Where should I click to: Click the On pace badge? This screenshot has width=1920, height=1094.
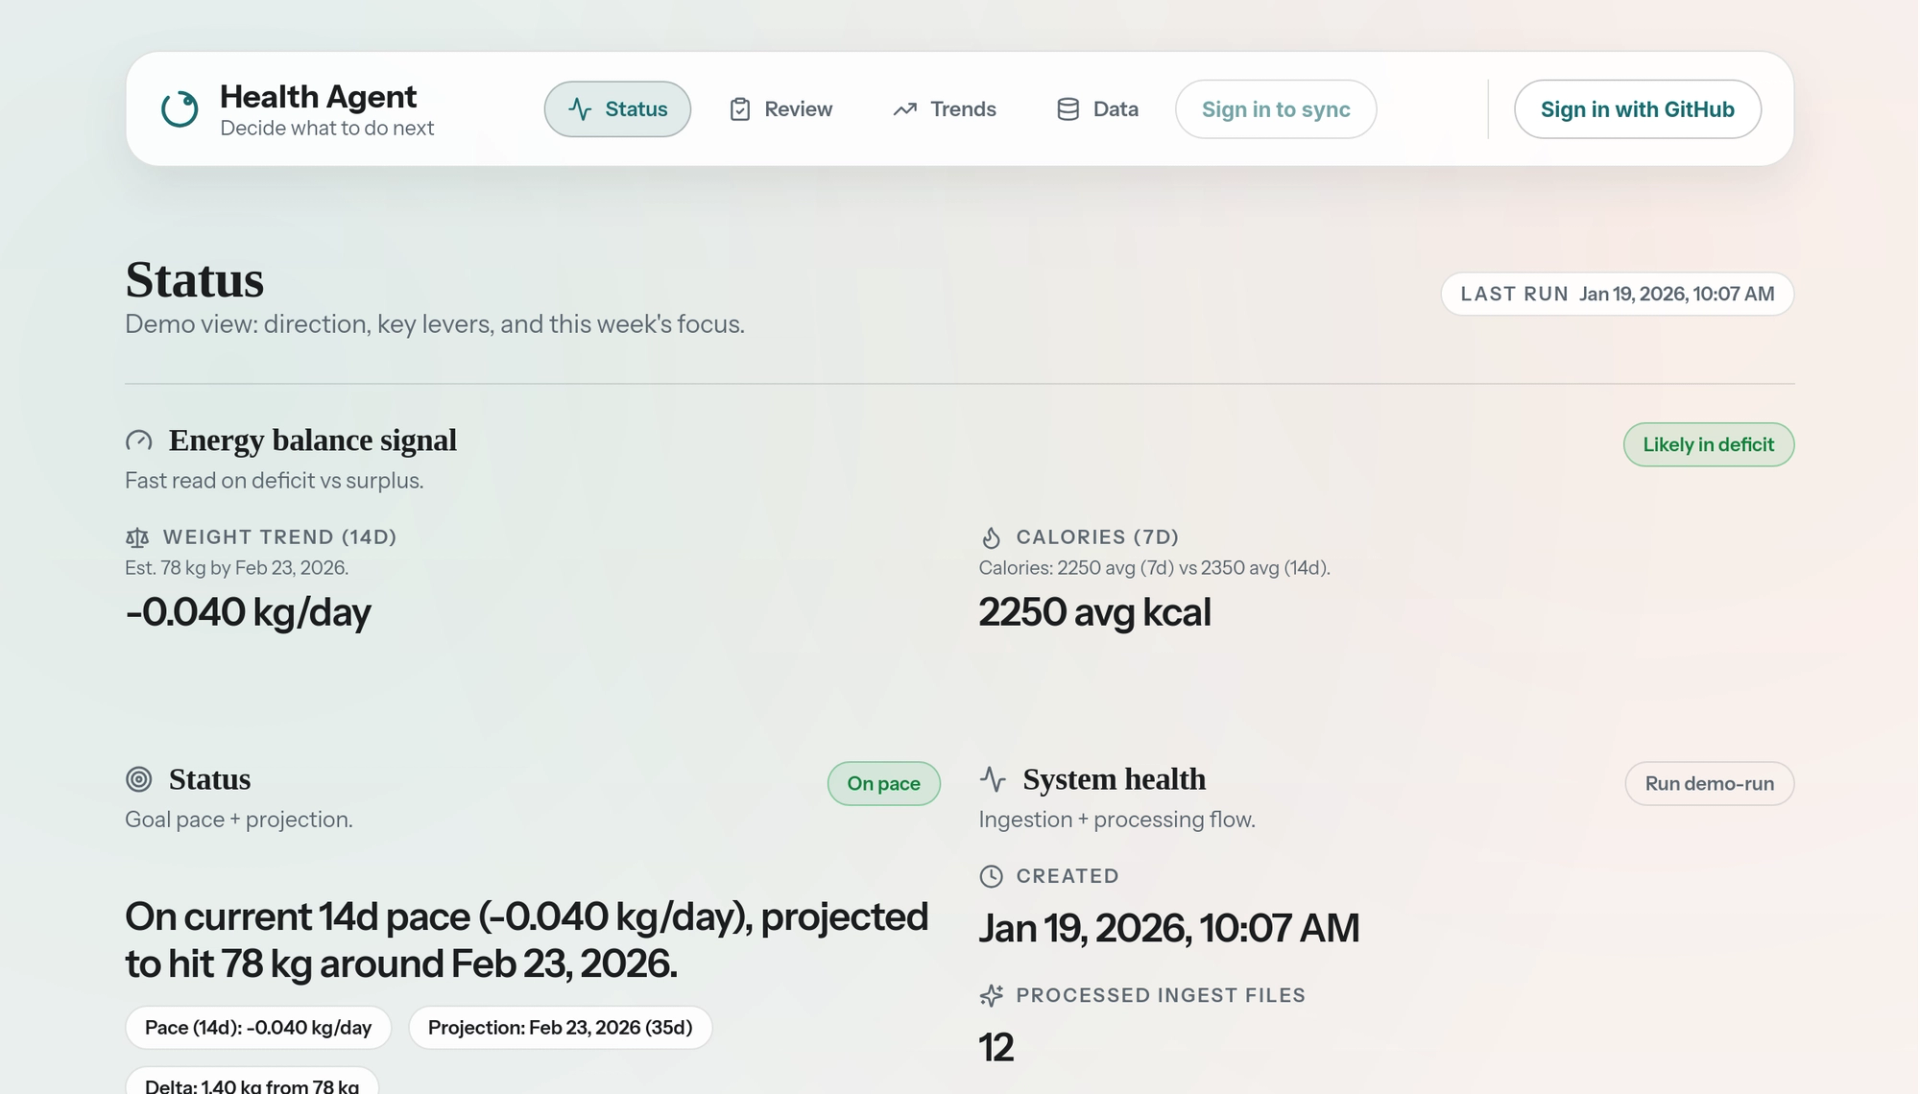pos(883,783)
